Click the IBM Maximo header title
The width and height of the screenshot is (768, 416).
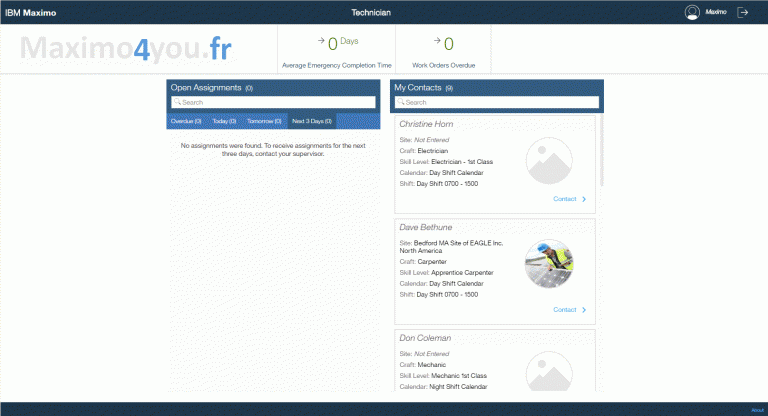click(30, 13)
